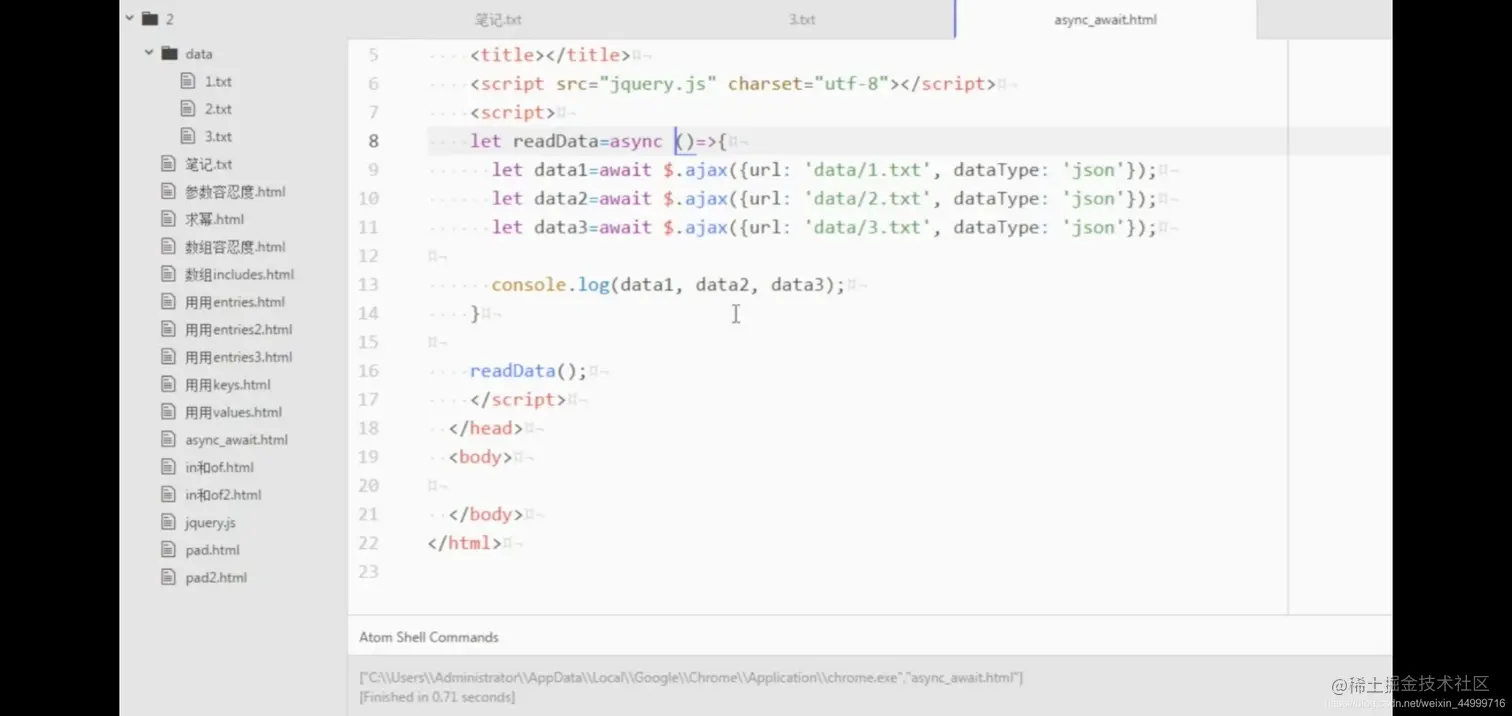
Task: Open 用用entries2.html file
Action: tap(239, 329)
